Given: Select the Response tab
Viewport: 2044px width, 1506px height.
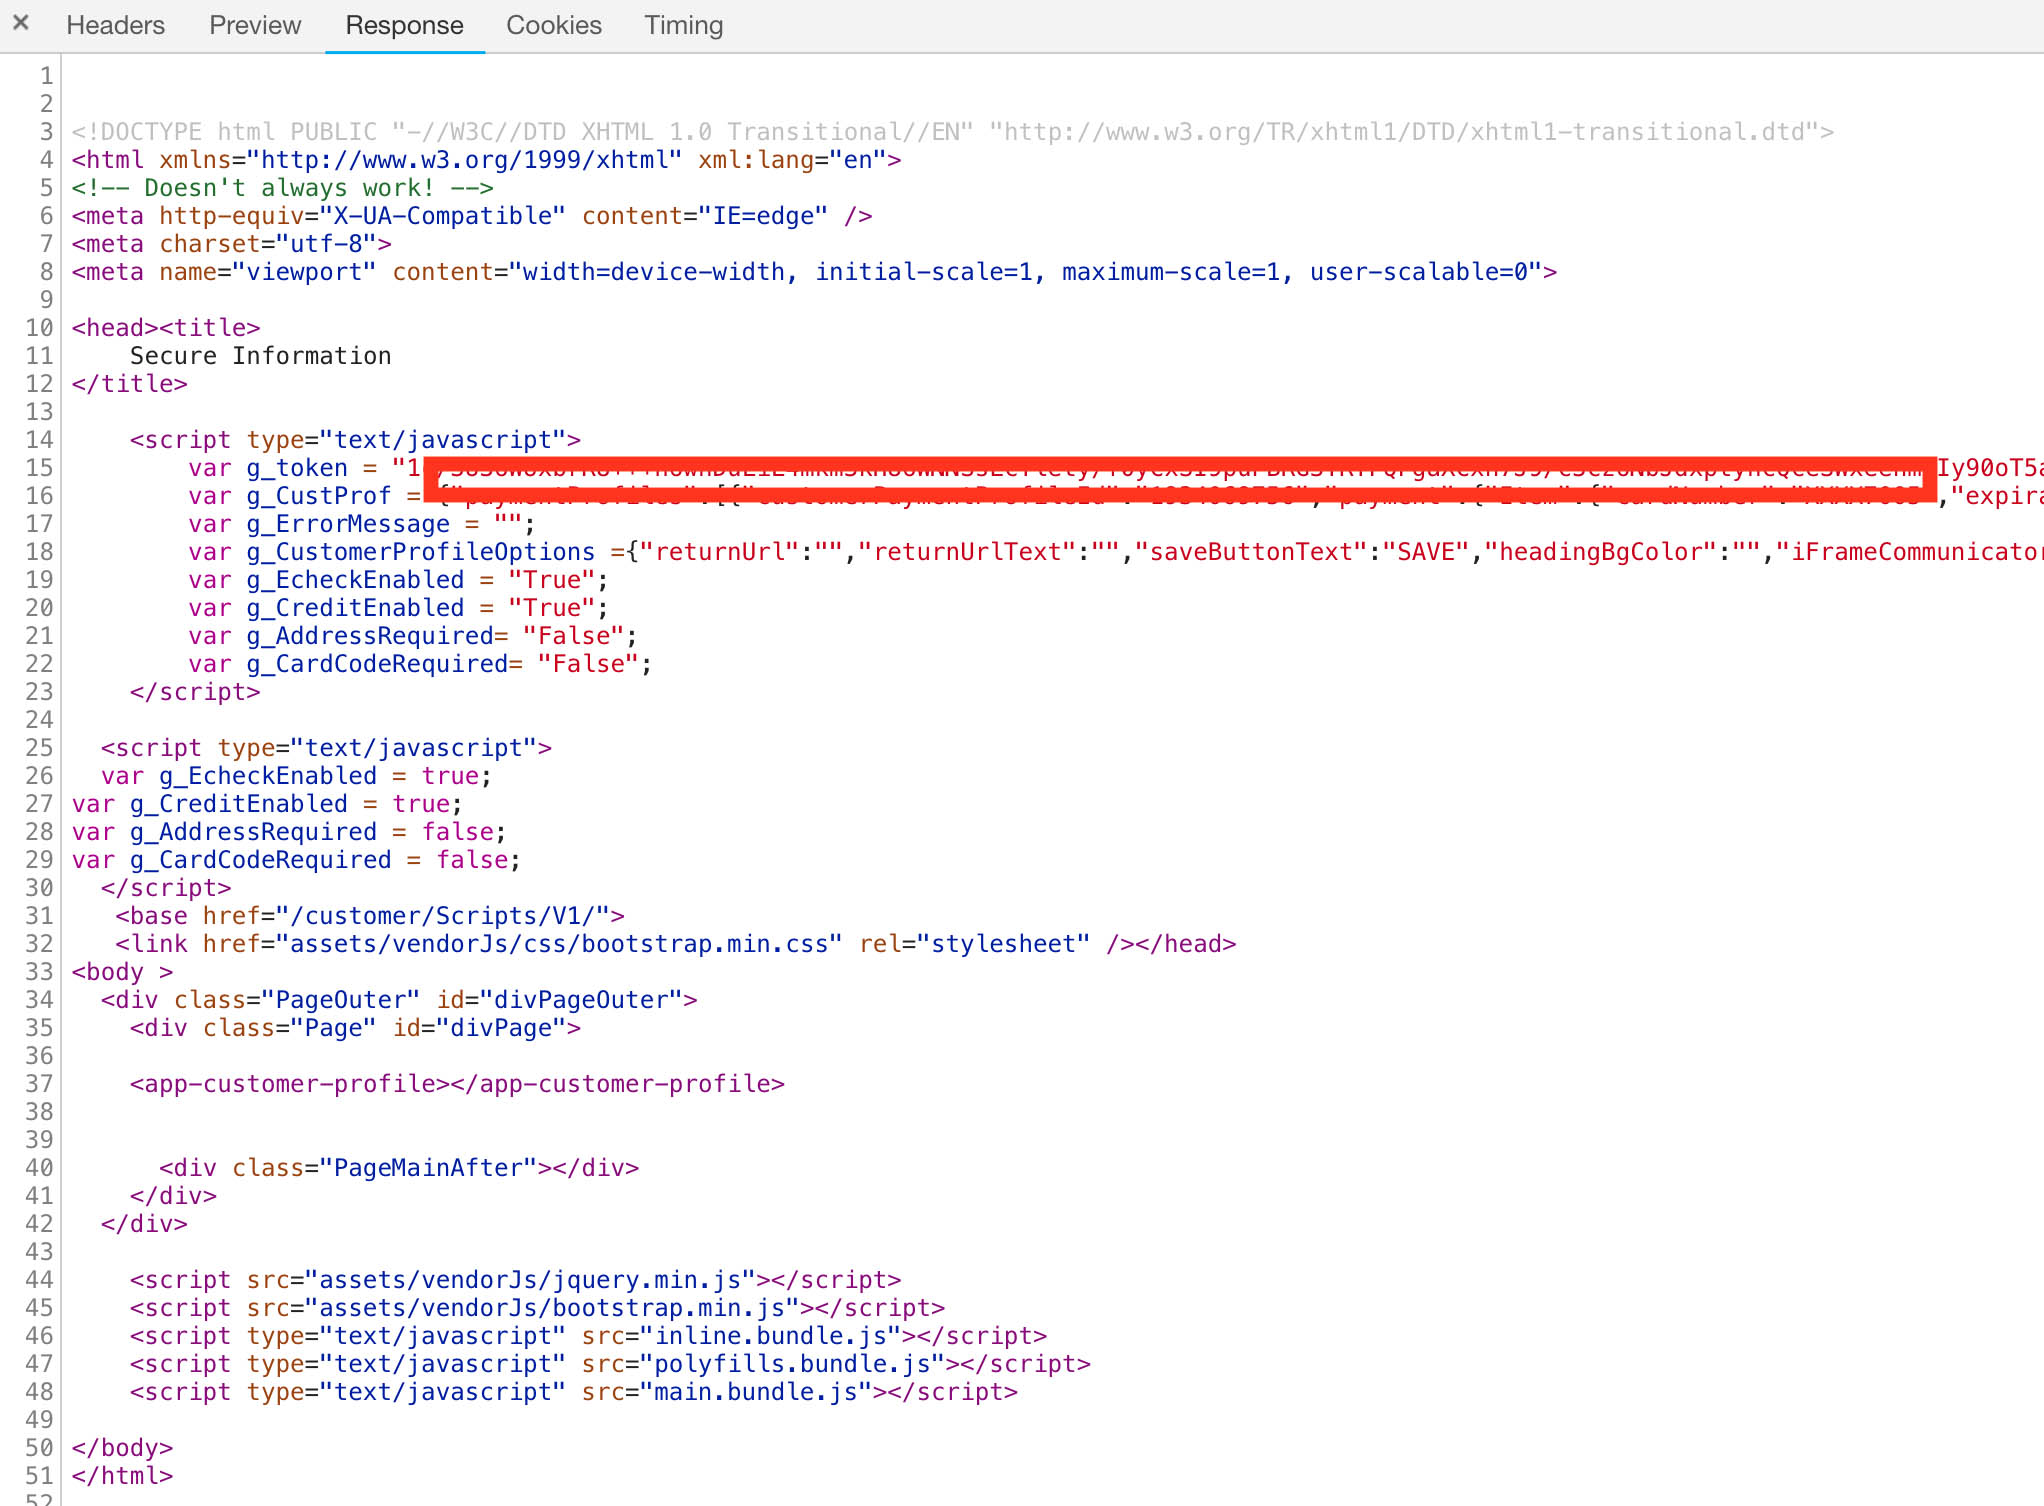Looking at the screenshot, I should pos(404,25).
